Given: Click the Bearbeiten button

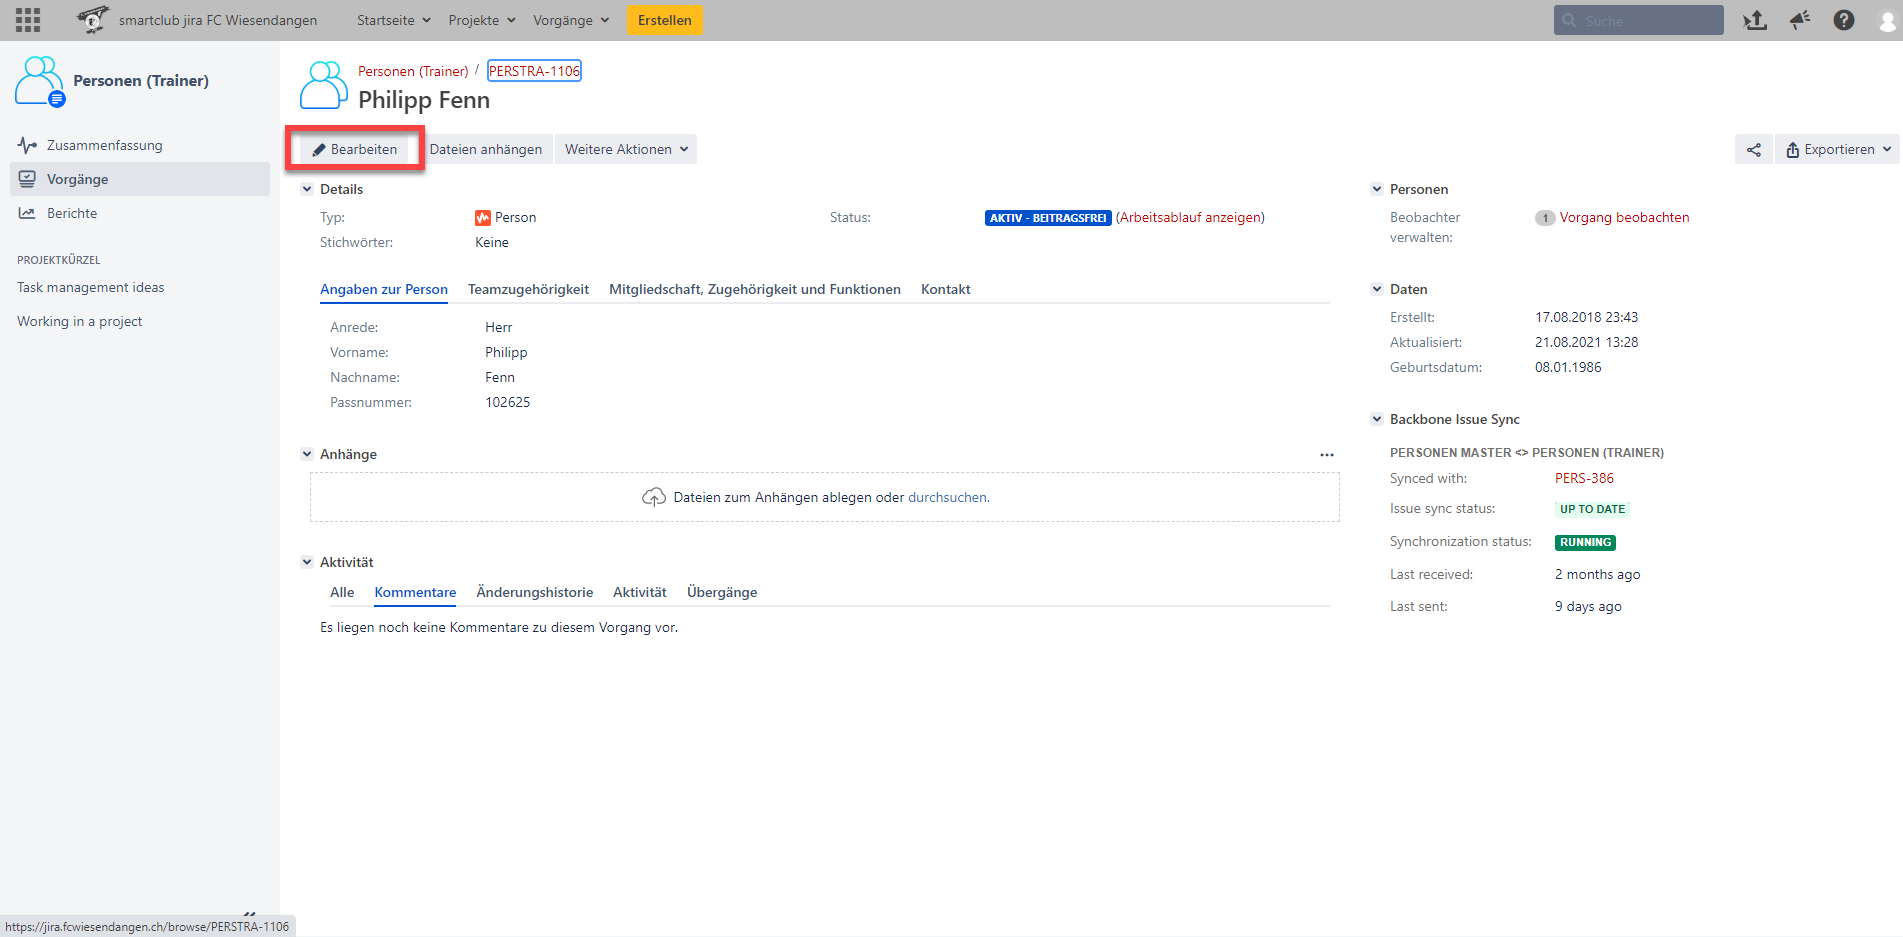Looking at the screenshot, I should click(x=355, y=150).
